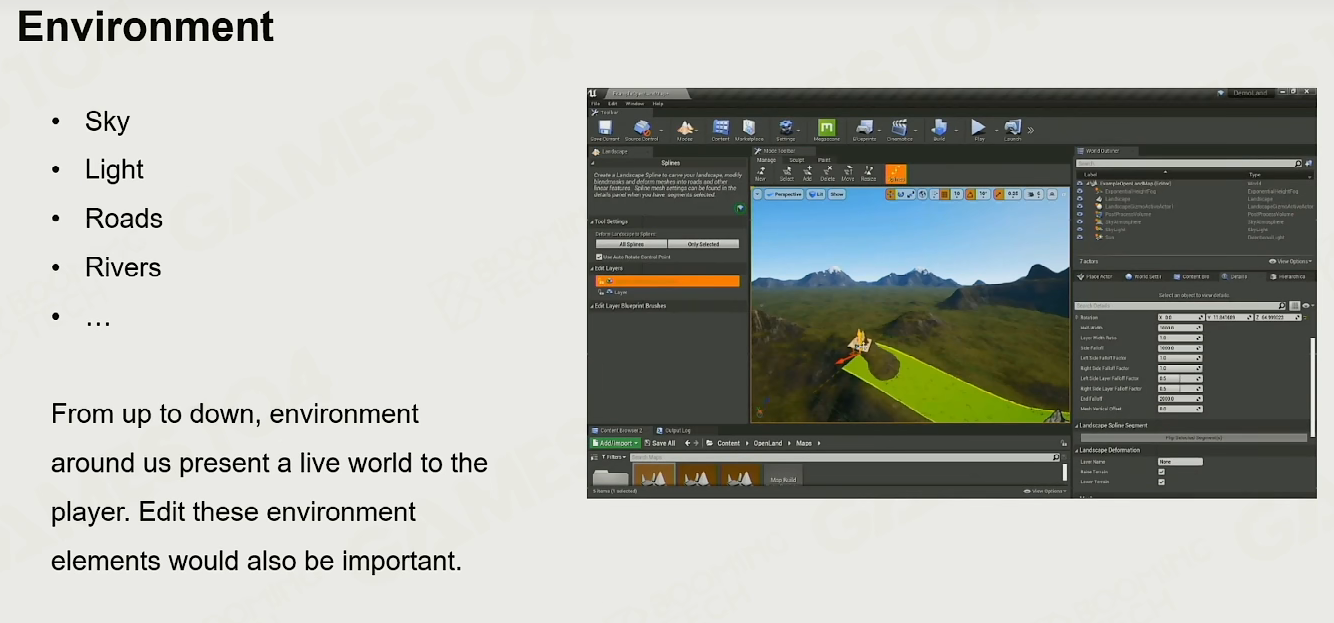Click the world coordinate system globe icon
Viewport: 1334px width, 623px height.
pyautogui.click(x=924, y=194)
